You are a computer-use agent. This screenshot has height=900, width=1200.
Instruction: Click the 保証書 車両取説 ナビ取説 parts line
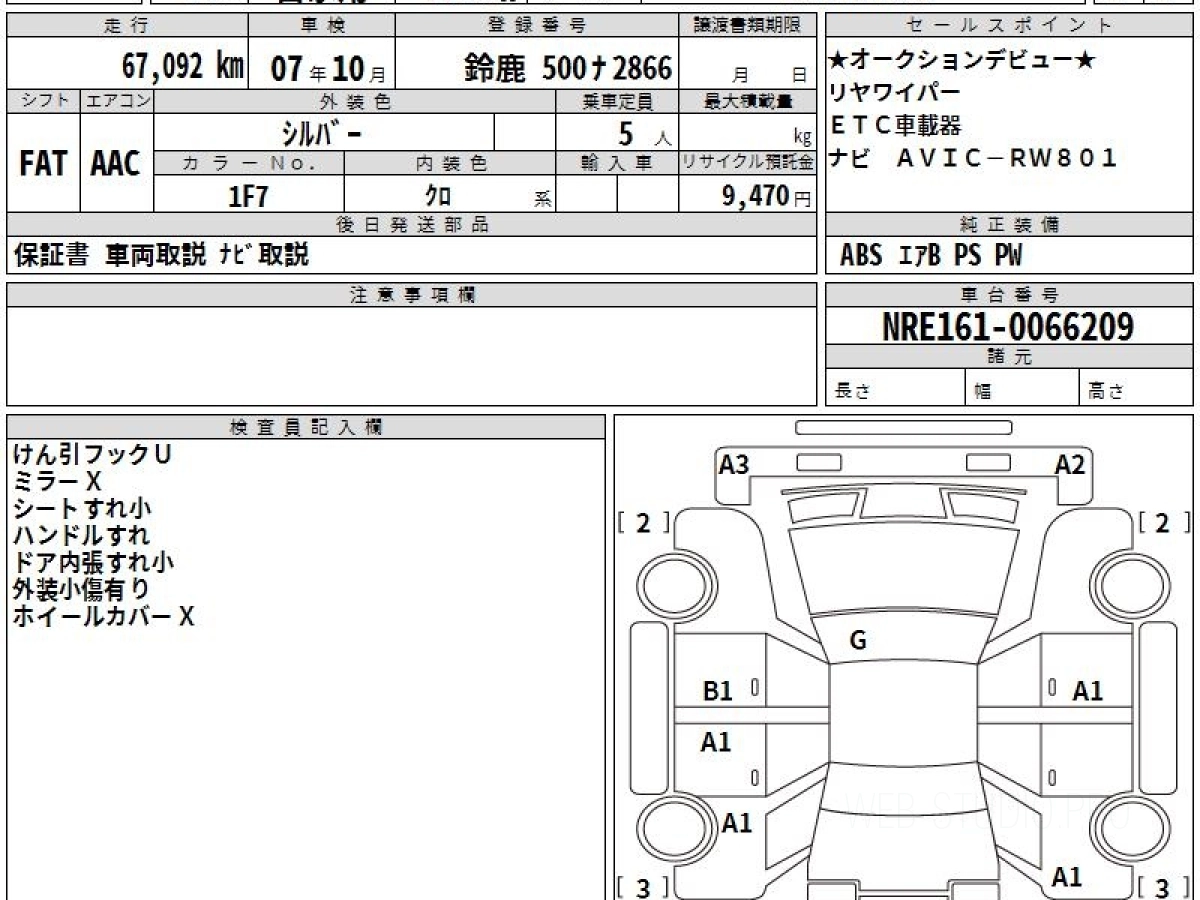click(161, 255)
